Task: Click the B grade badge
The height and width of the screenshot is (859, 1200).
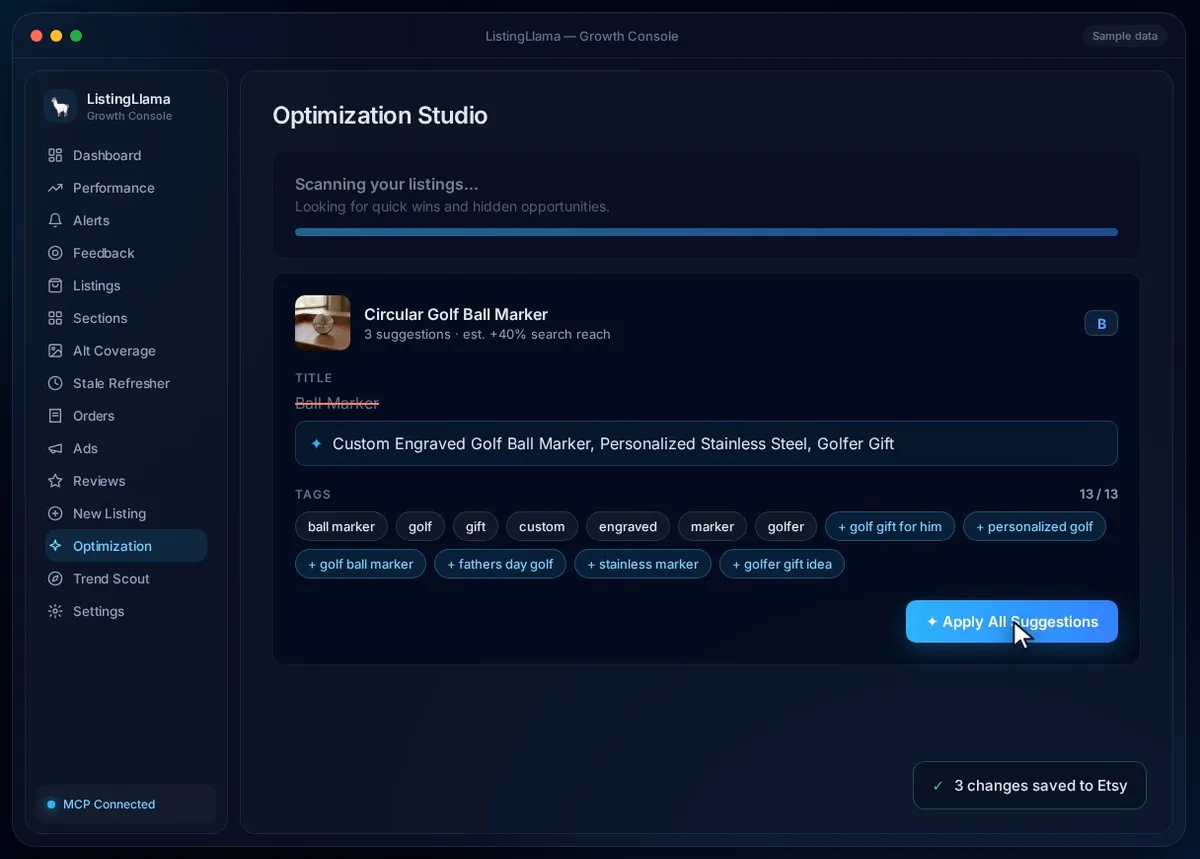Action: coord(1101,323)
